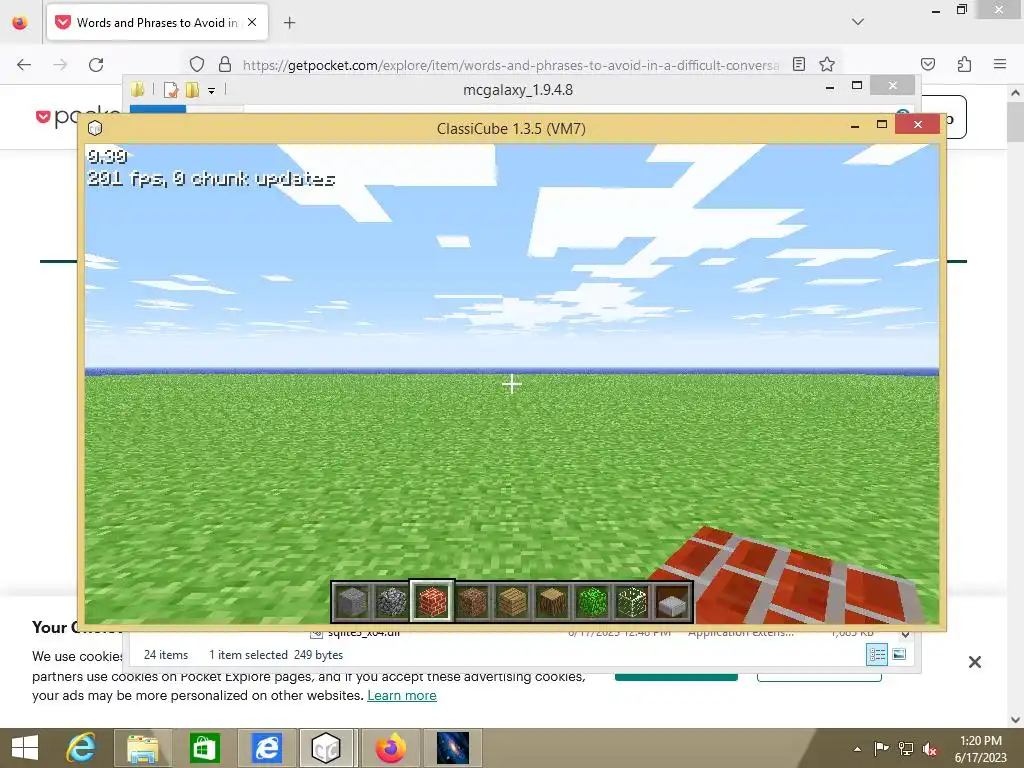The image size is (1024, 768).
Task: Open Firefox tracking protection shield
Action: pos(197,64)
